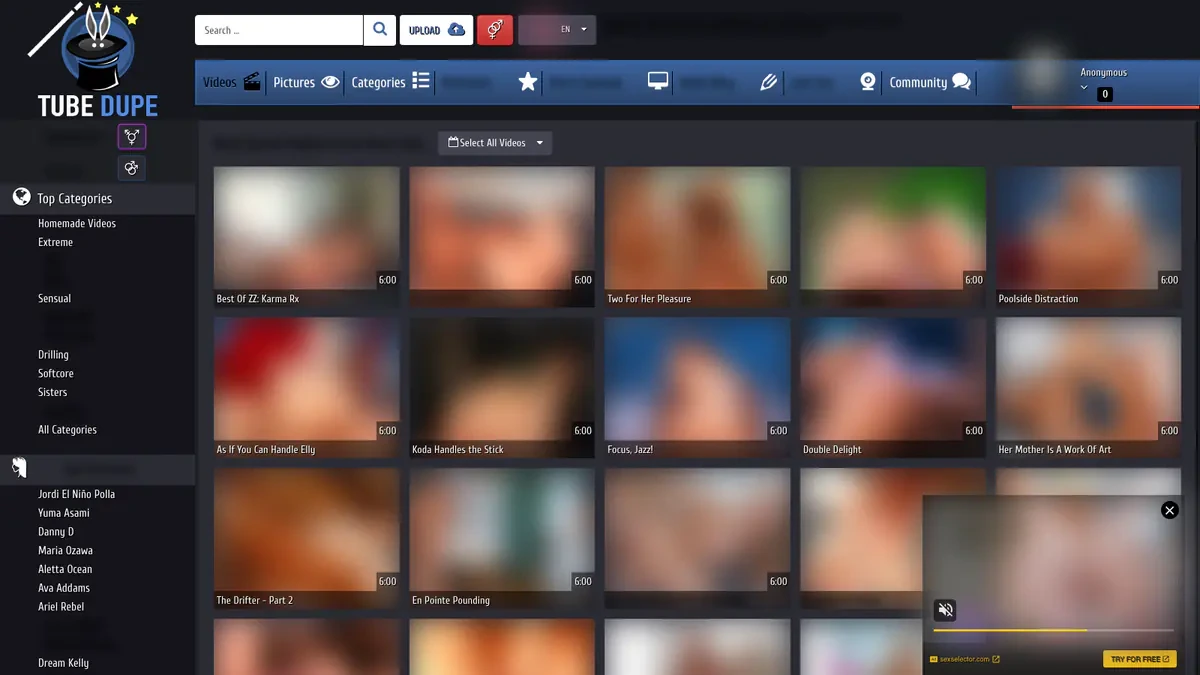Unmute the popup video ad
This screenshot has height=675, width=1200.
point(945,610)
